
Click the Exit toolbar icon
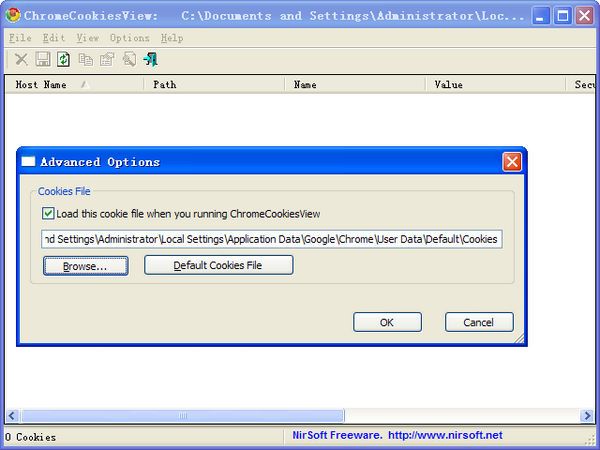[x=151, y=60]
